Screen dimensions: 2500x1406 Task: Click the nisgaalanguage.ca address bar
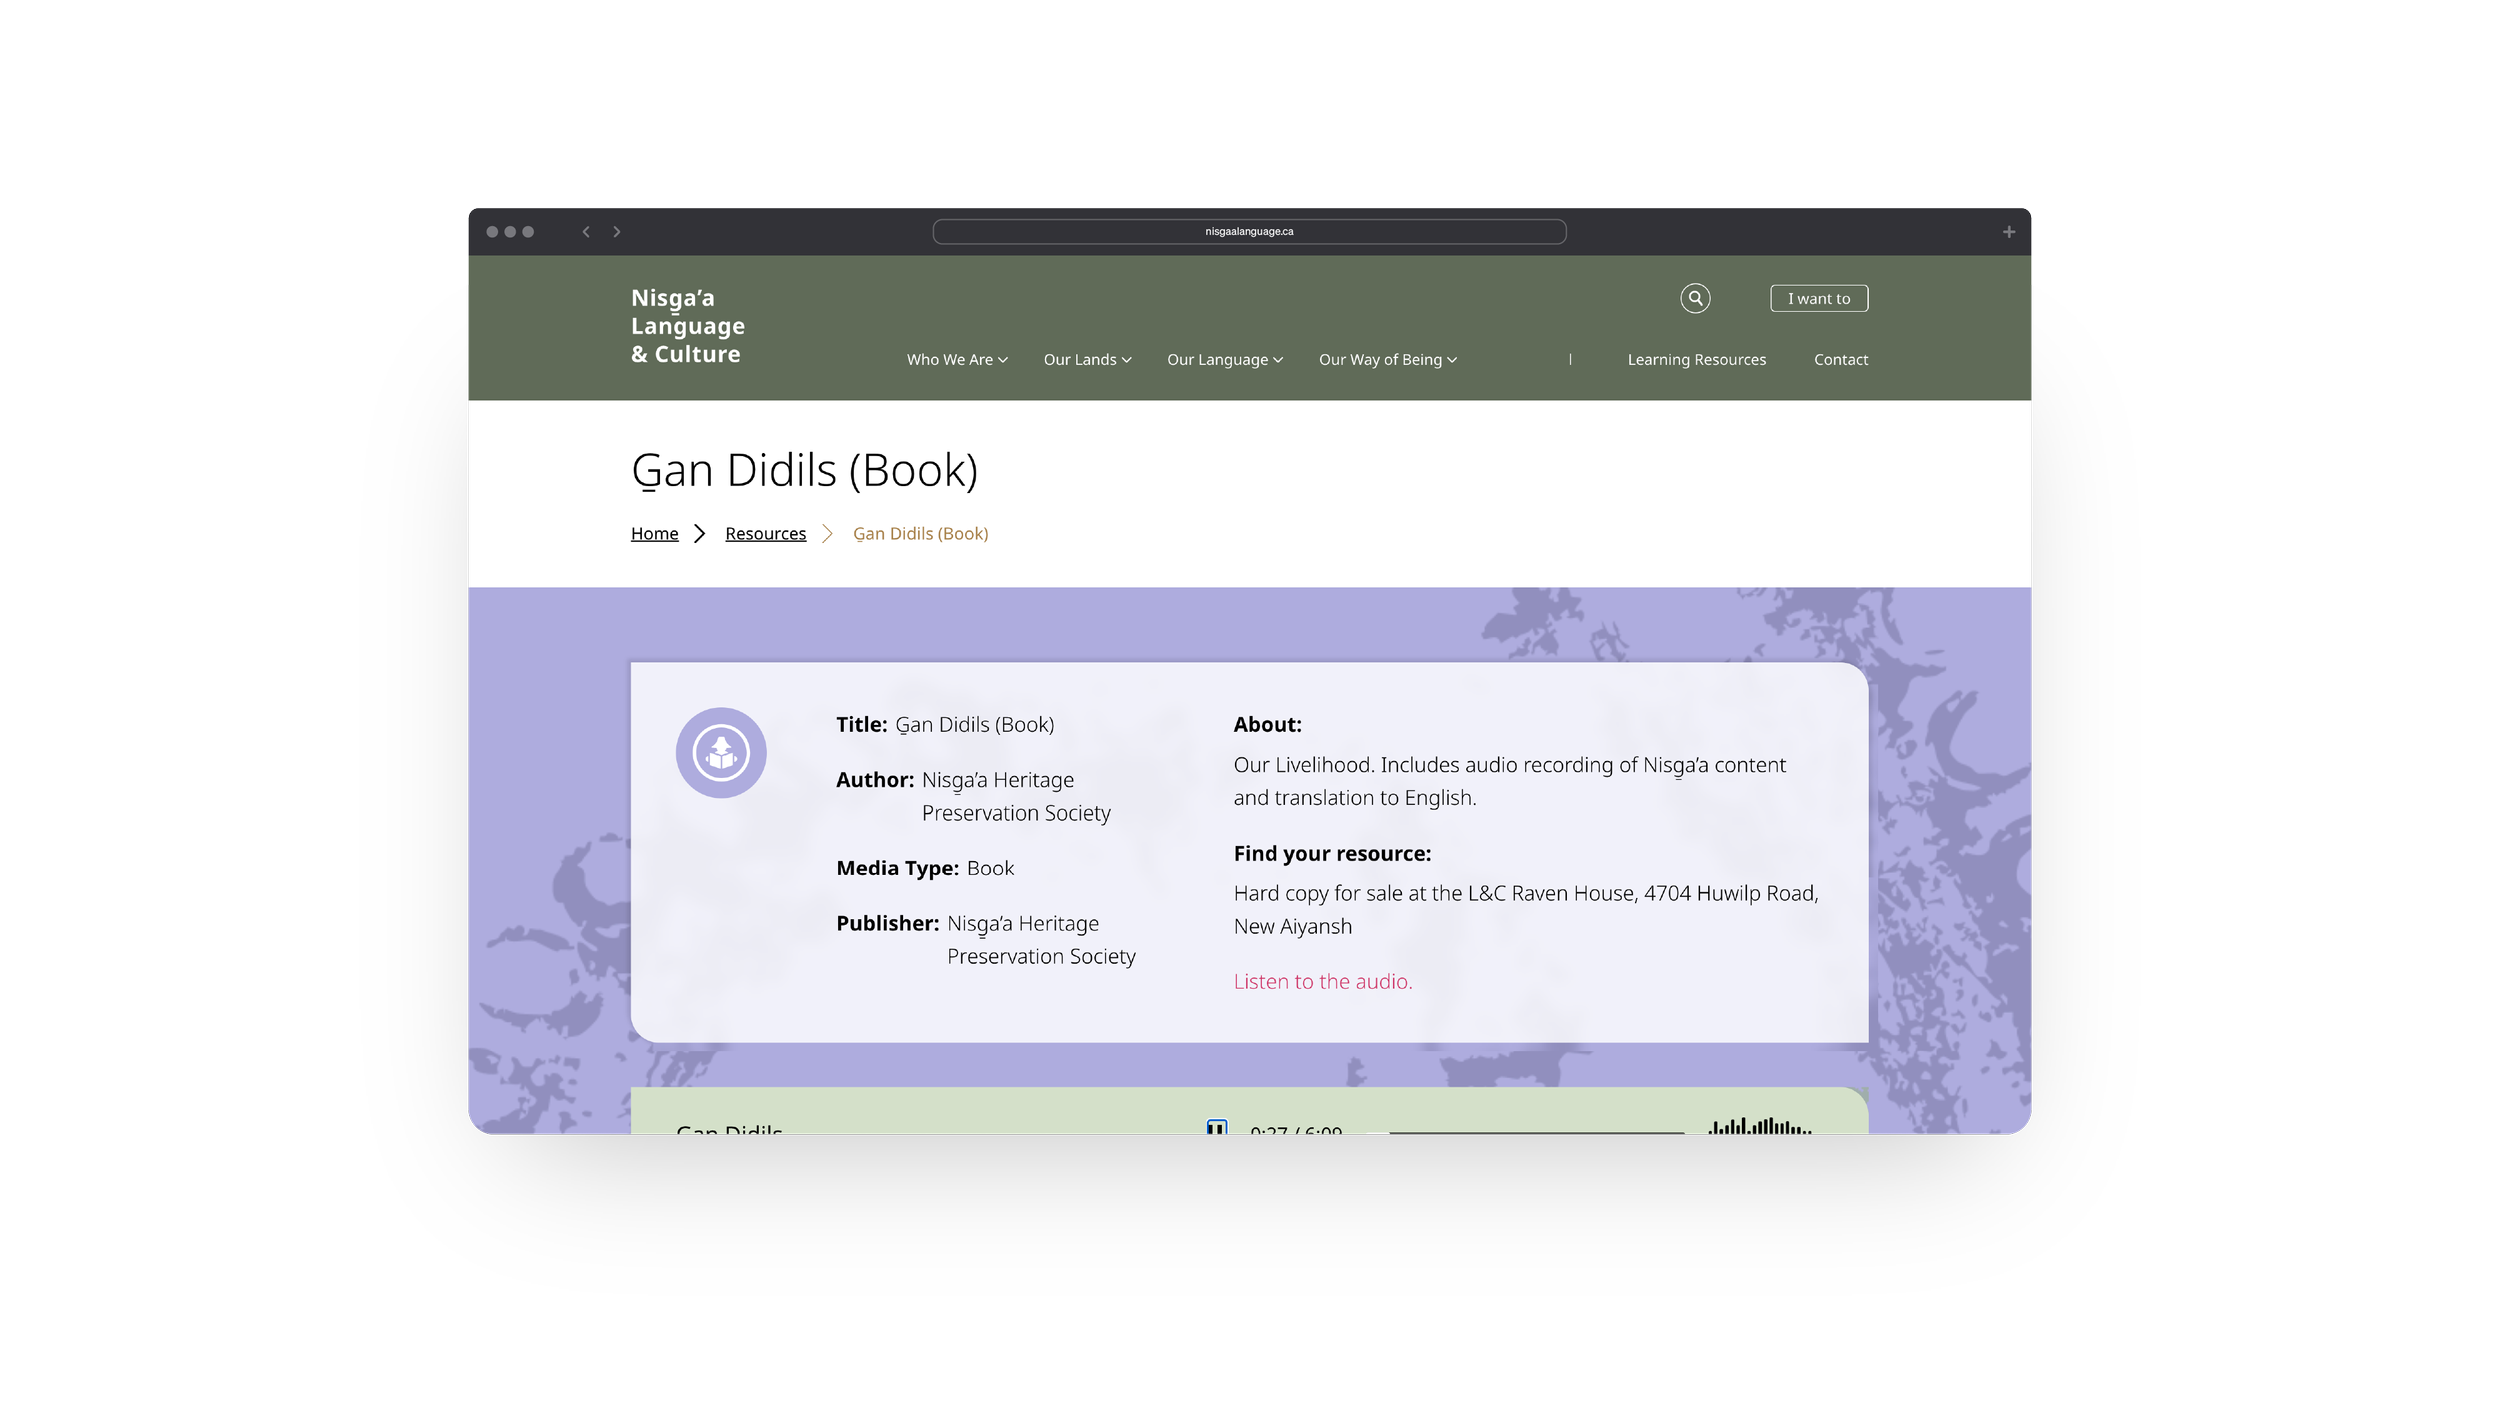point(1248,231)
